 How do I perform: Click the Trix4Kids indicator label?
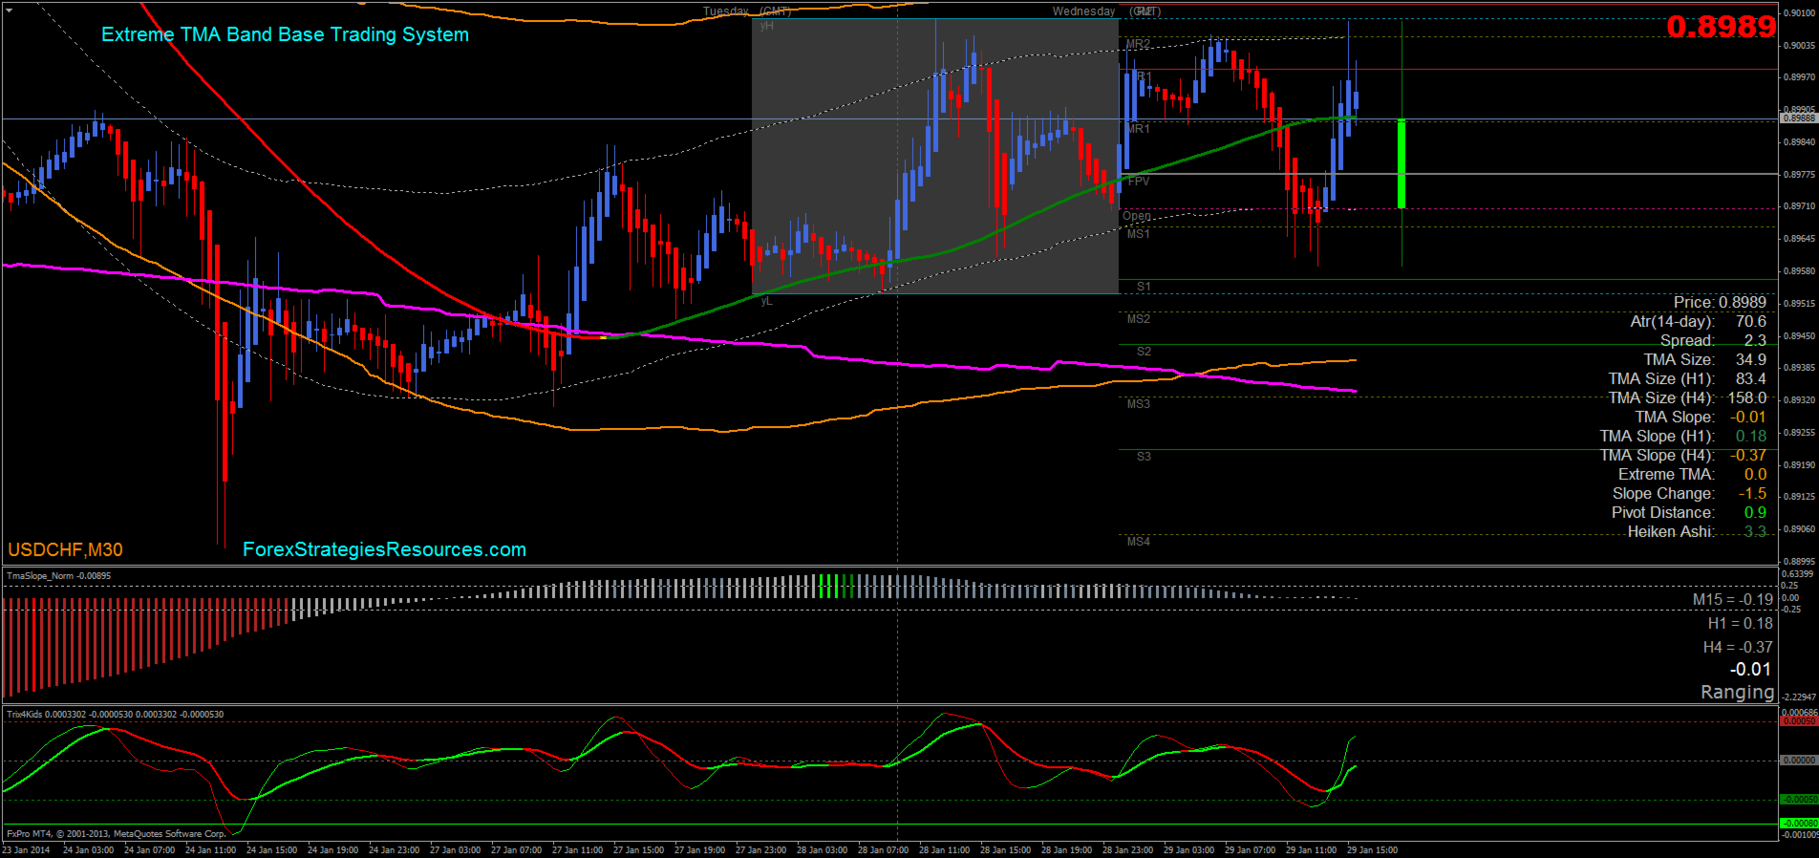116,714
